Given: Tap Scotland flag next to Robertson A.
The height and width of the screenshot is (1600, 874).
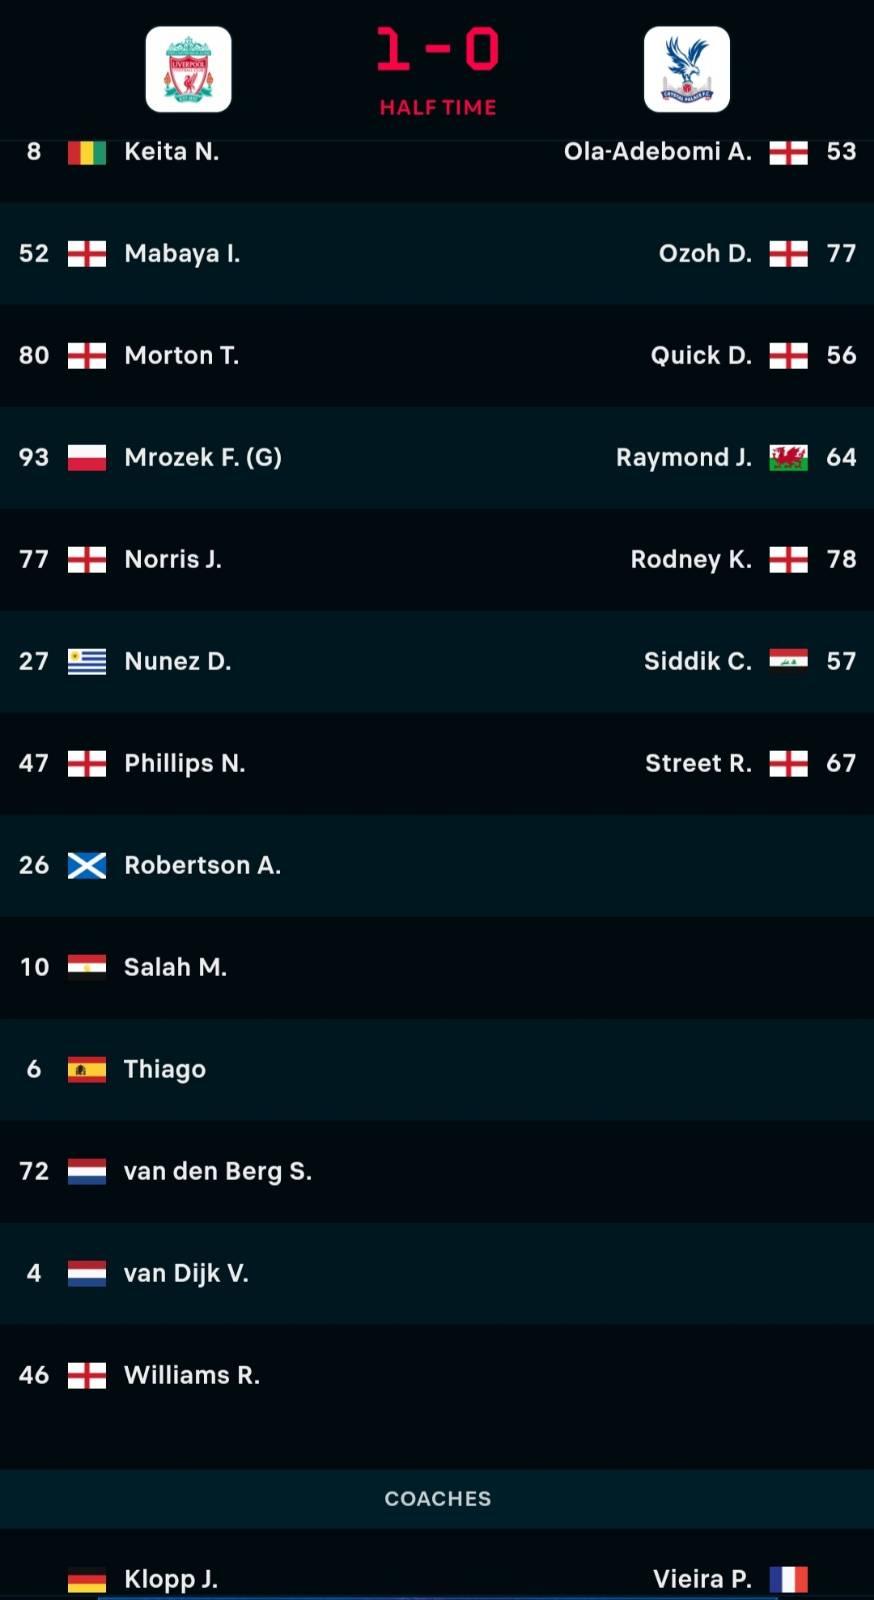Looking at the screenshot, I should click(87, 865).
